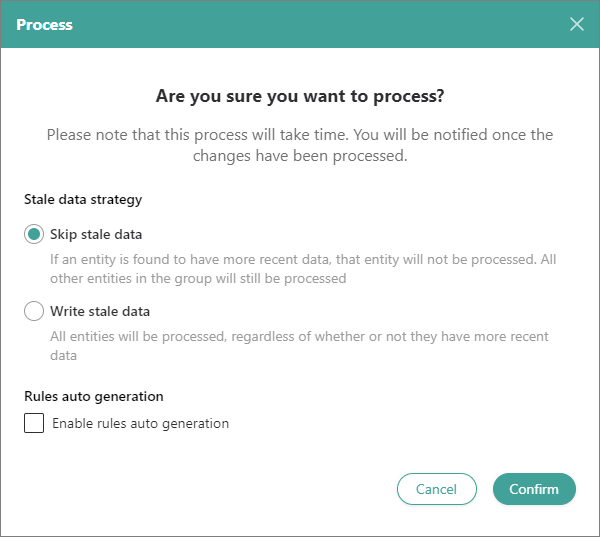
Task: Enable the rules auto generation checkbox
Action: 34,423
